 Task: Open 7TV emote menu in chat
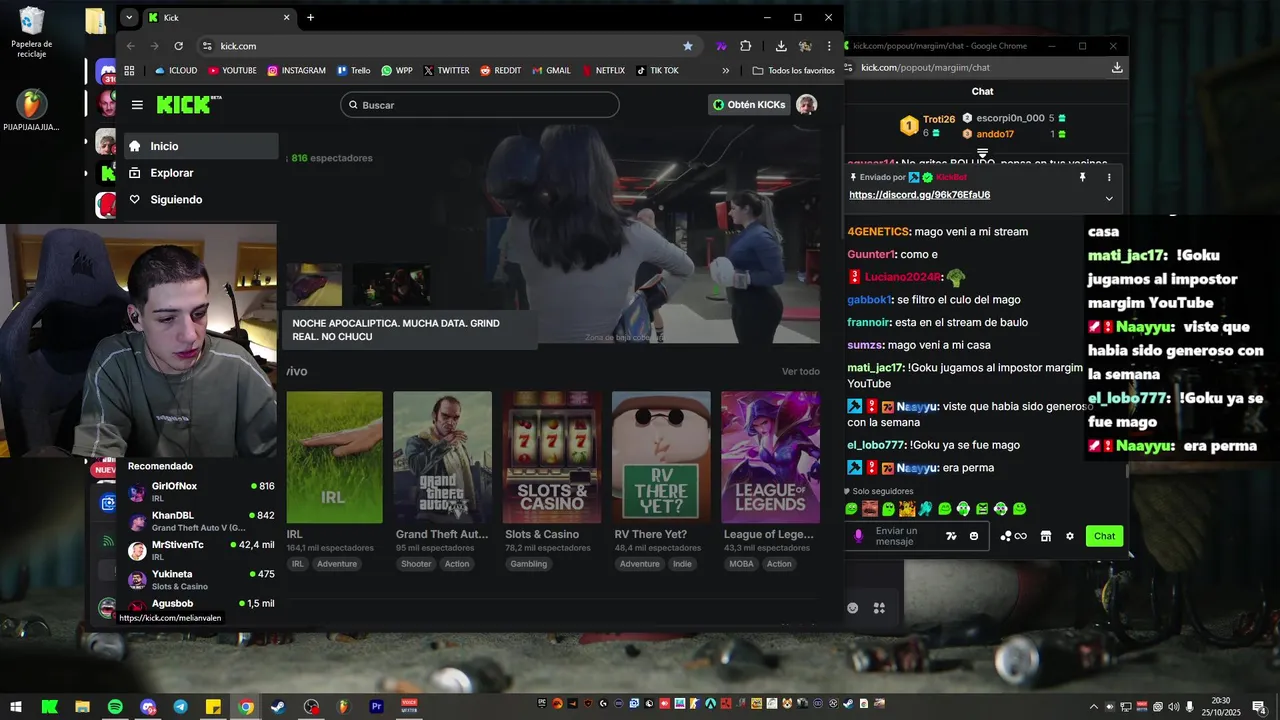point(951,536)
